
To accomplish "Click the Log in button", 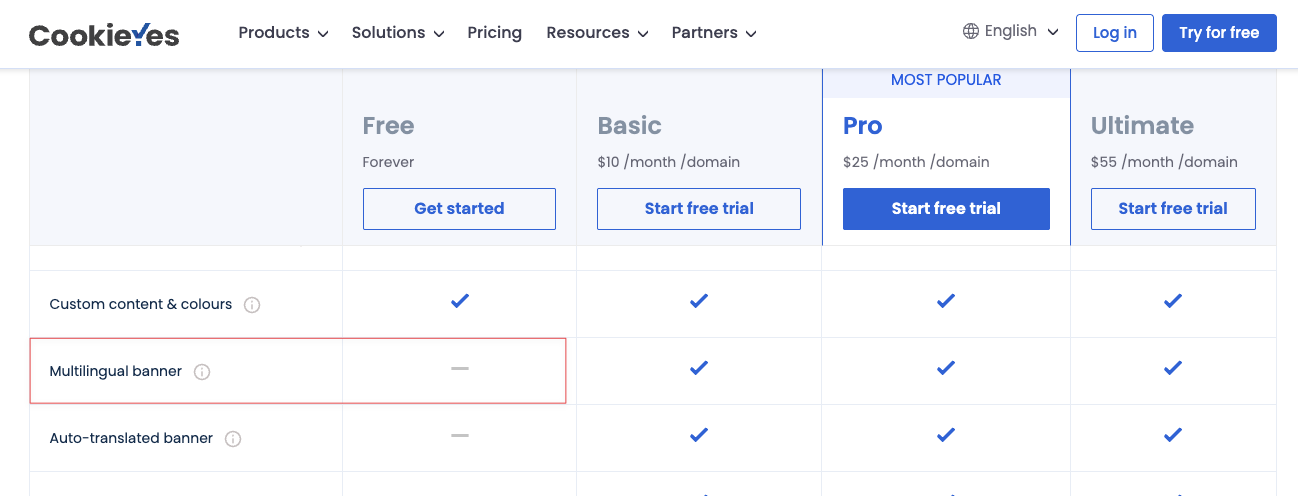I will tap(1115, 33).
